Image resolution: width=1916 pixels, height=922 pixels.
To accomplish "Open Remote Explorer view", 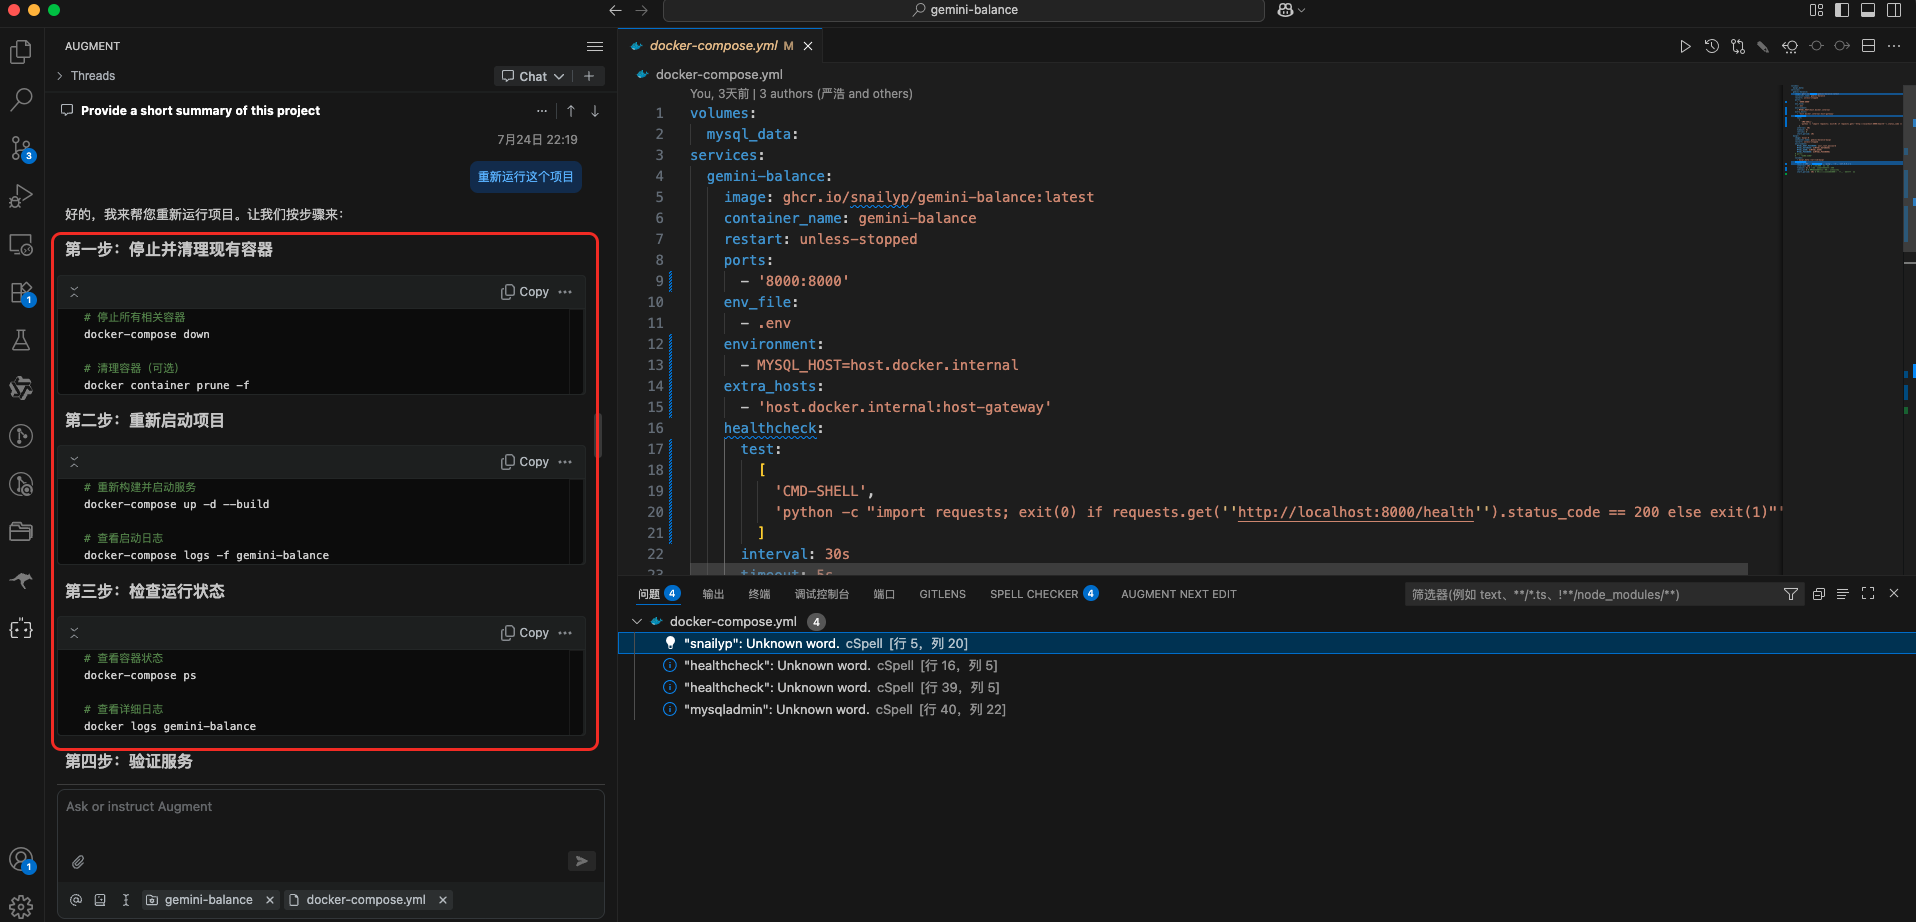I will click(21, 244).
